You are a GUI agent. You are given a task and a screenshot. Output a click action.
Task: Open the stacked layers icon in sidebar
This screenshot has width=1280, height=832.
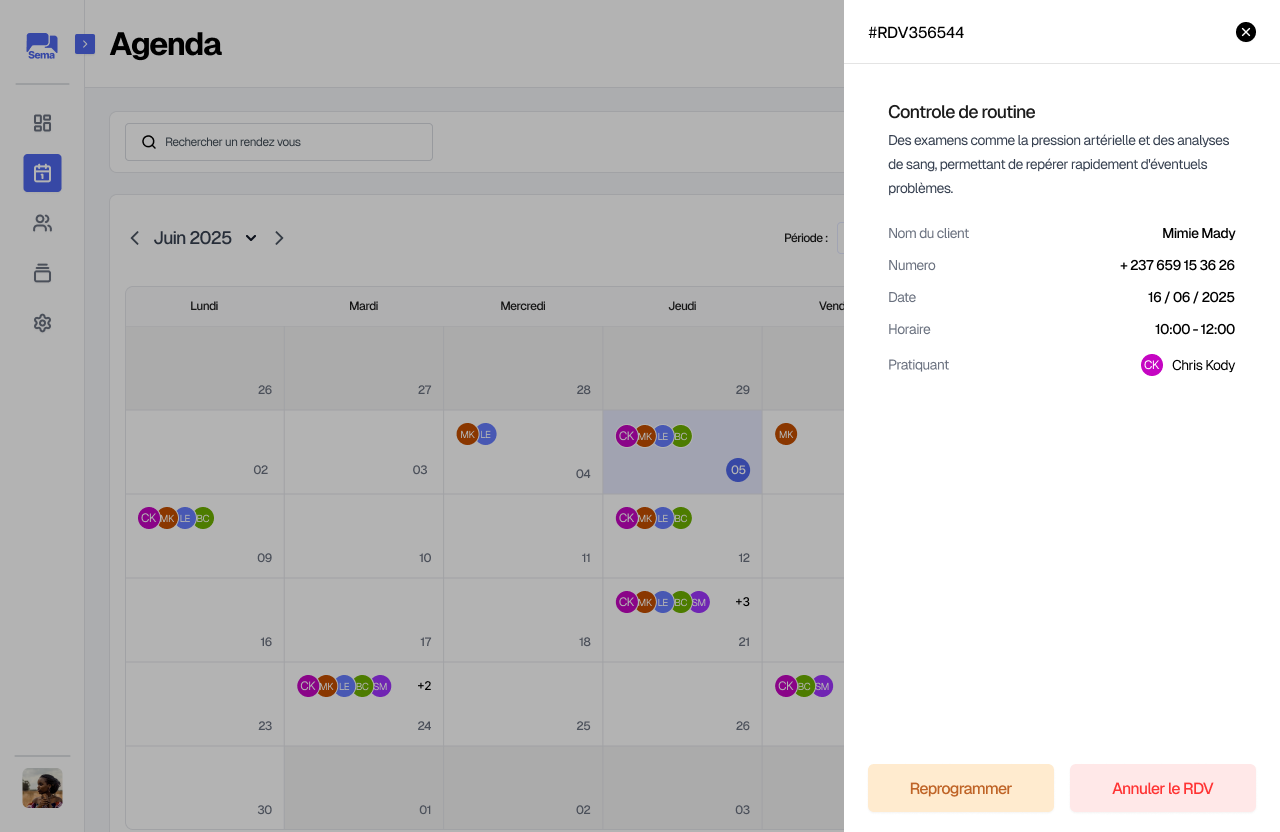pos(42,273)
